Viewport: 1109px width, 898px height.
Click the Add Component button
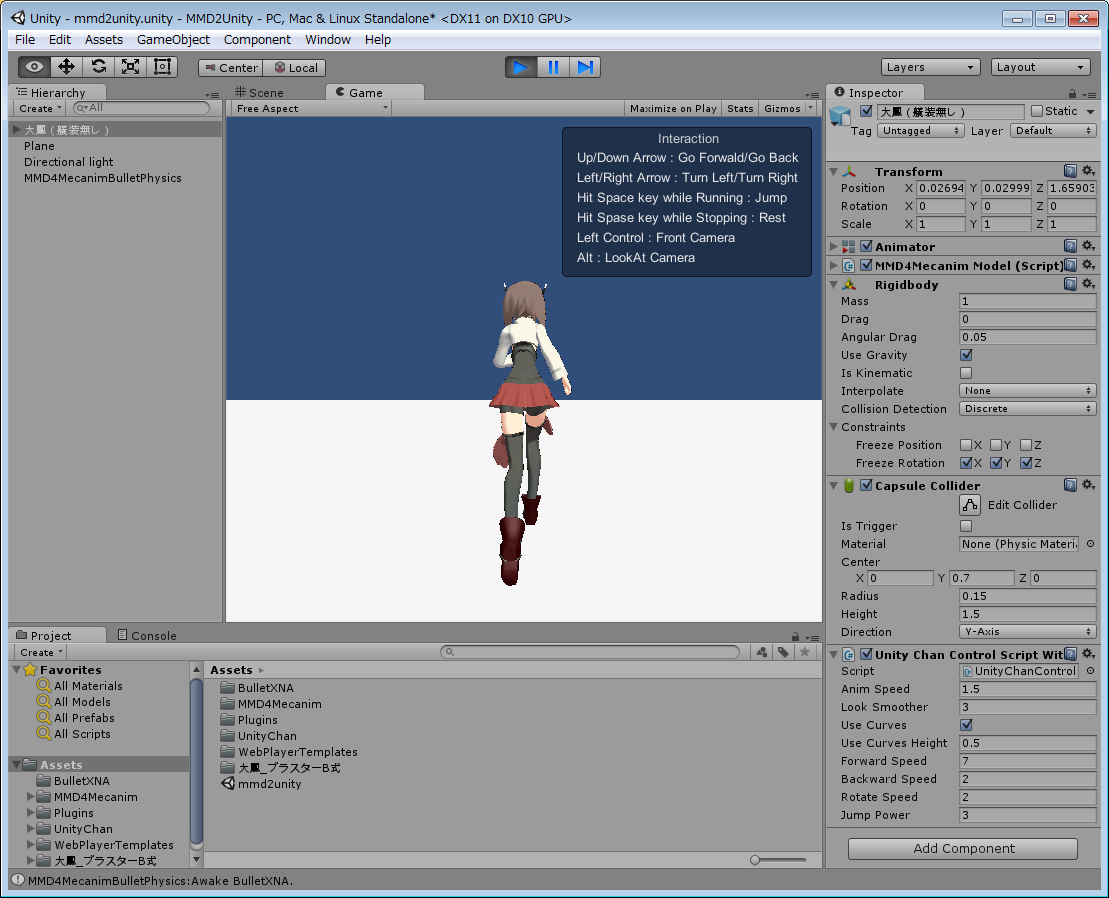(x=963, y=849)
